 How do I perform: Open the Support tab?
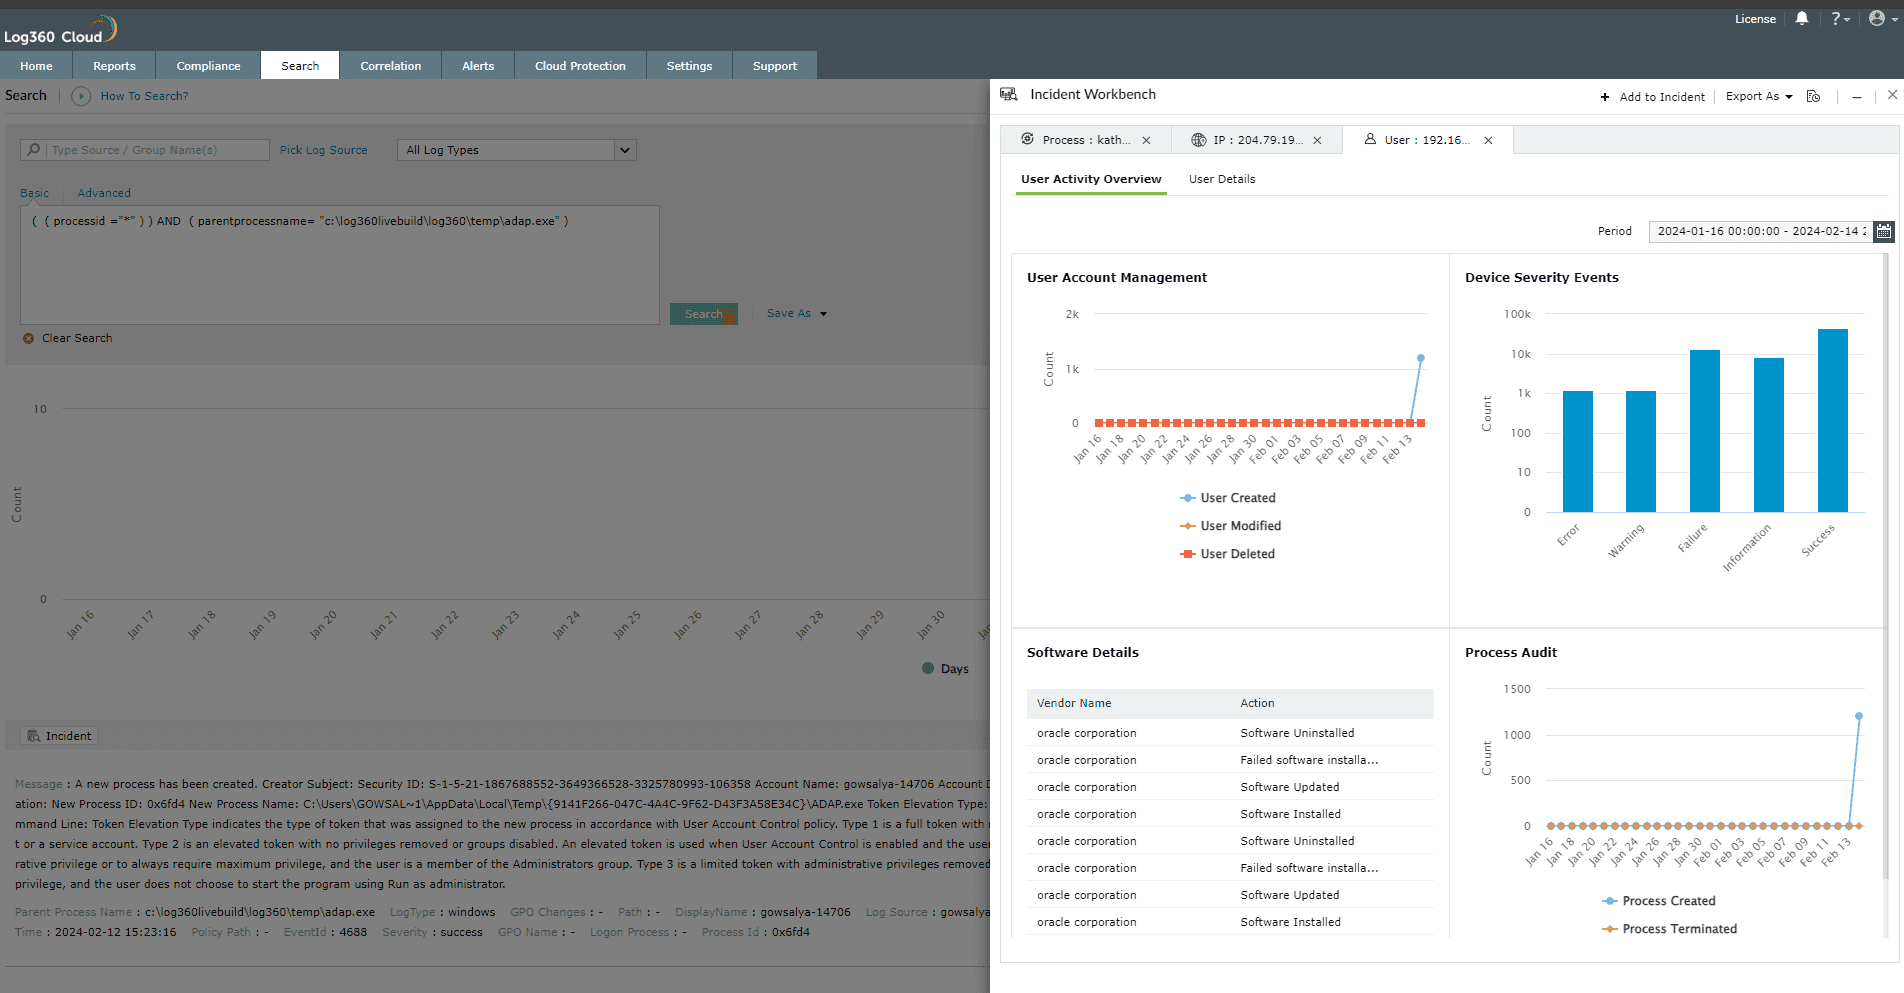click(775, 66)
